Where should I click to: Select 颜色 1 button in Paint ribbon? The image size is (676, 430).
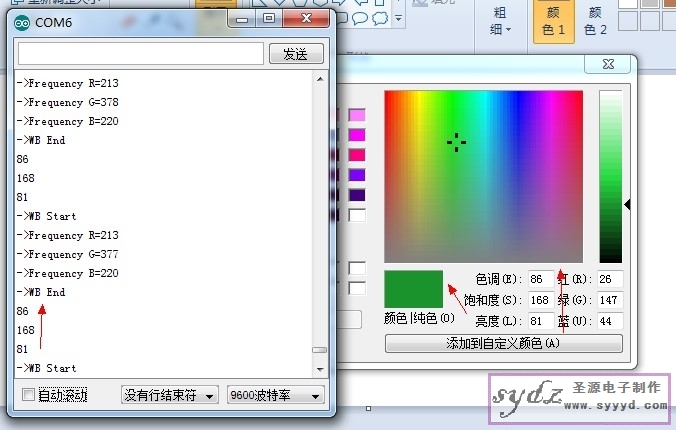pos(554,22)
